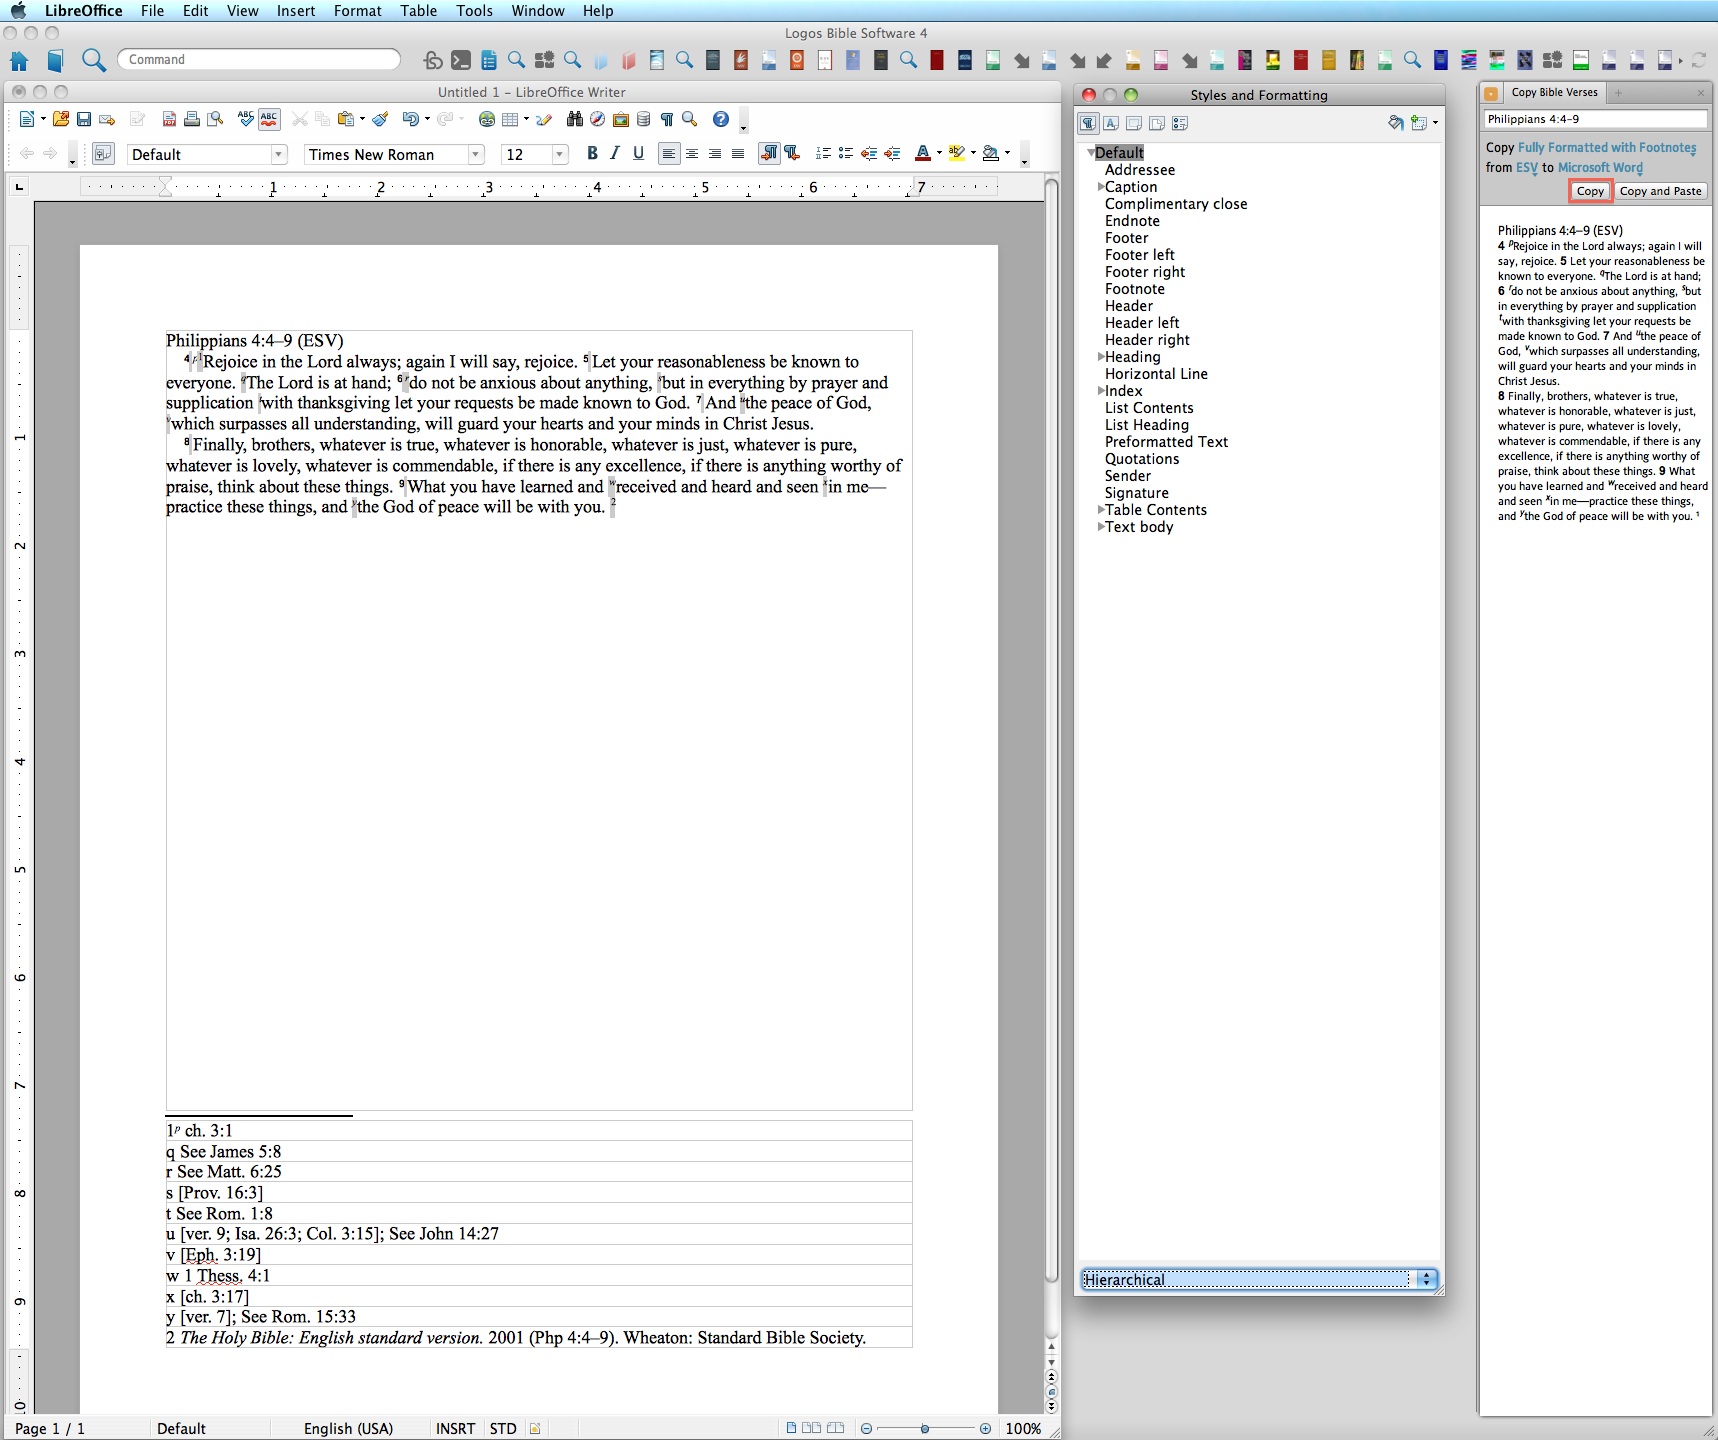Click the Undo arrow icon

(x=410, y=120)
